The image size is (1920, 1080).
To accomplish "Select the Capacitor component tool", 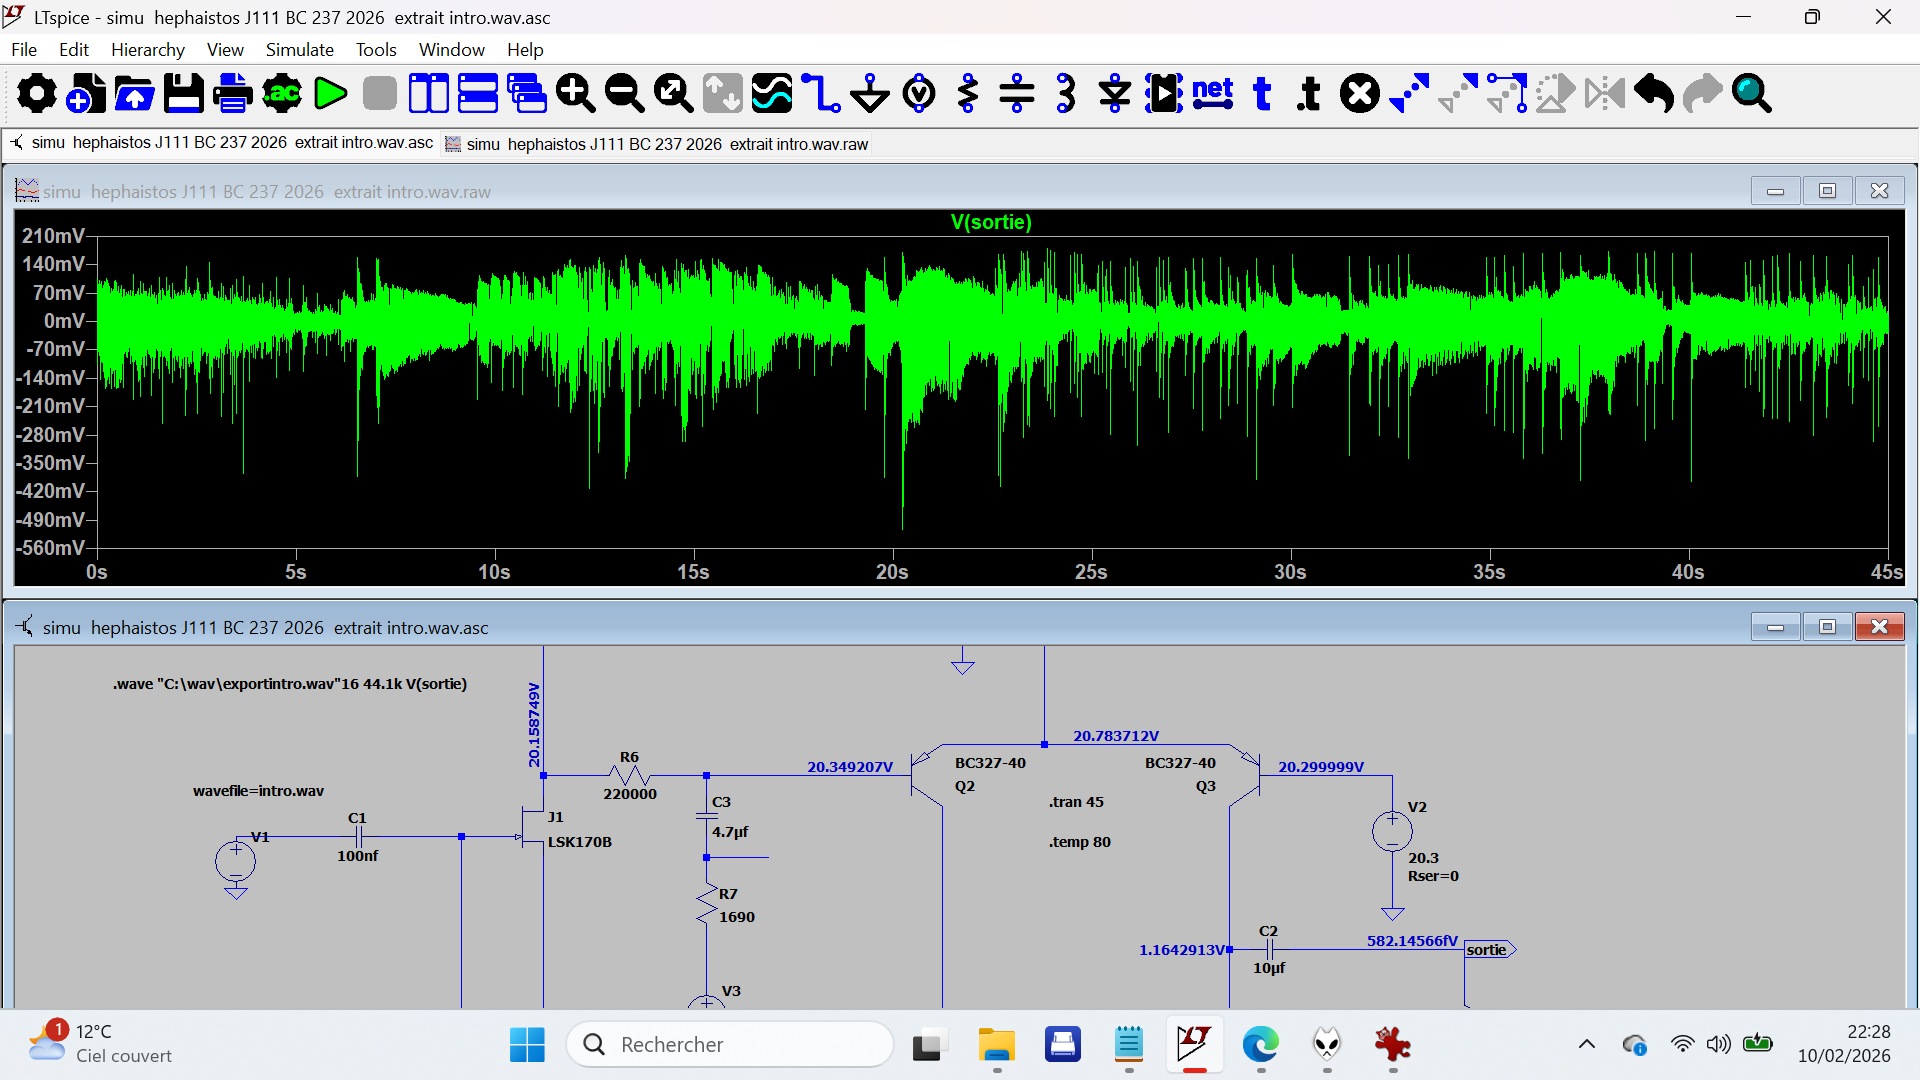I will [1017, 94].
